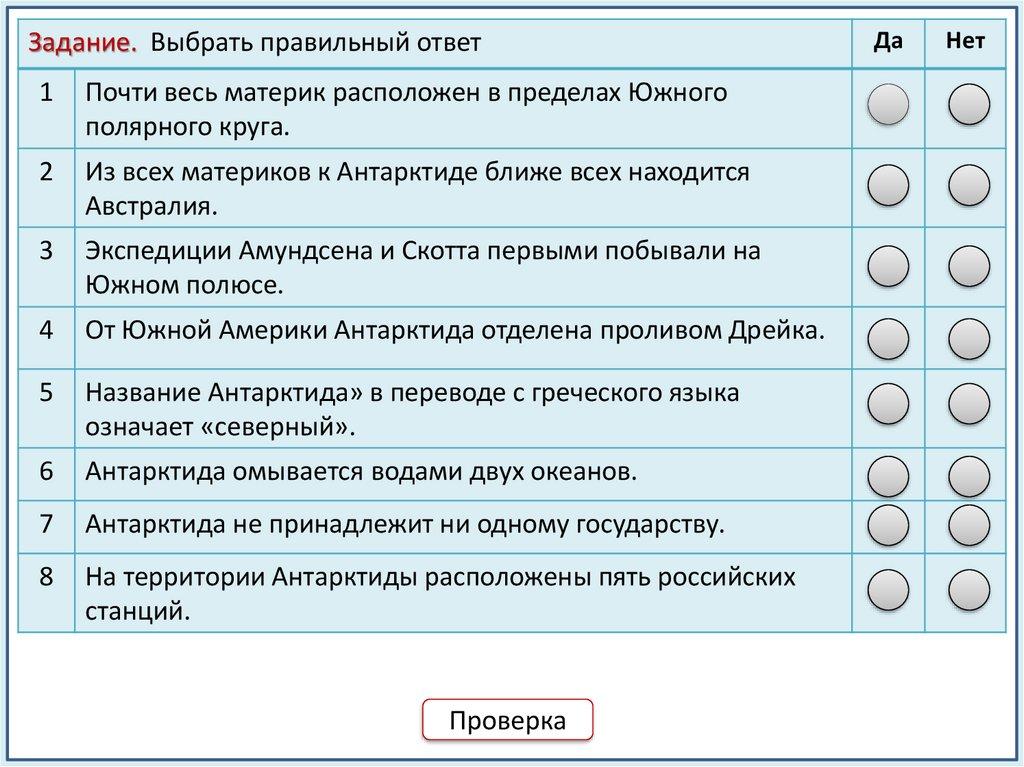Click the Нет column header

pyautogui.click(x=966, y=41)
